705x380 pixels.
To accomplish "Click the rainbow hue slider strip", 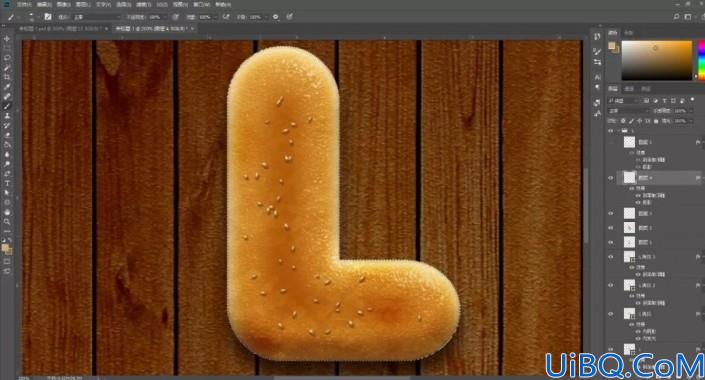I will coord(701,60).
